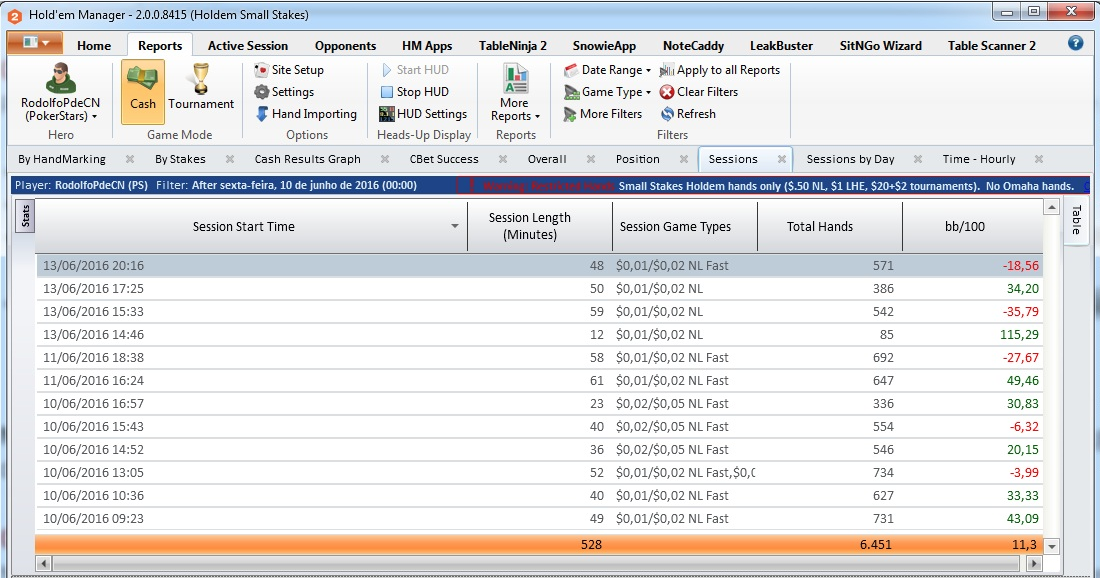
Task: Open the LeakBuster tab
Action: pyautogui.click(x=781, y=46)
